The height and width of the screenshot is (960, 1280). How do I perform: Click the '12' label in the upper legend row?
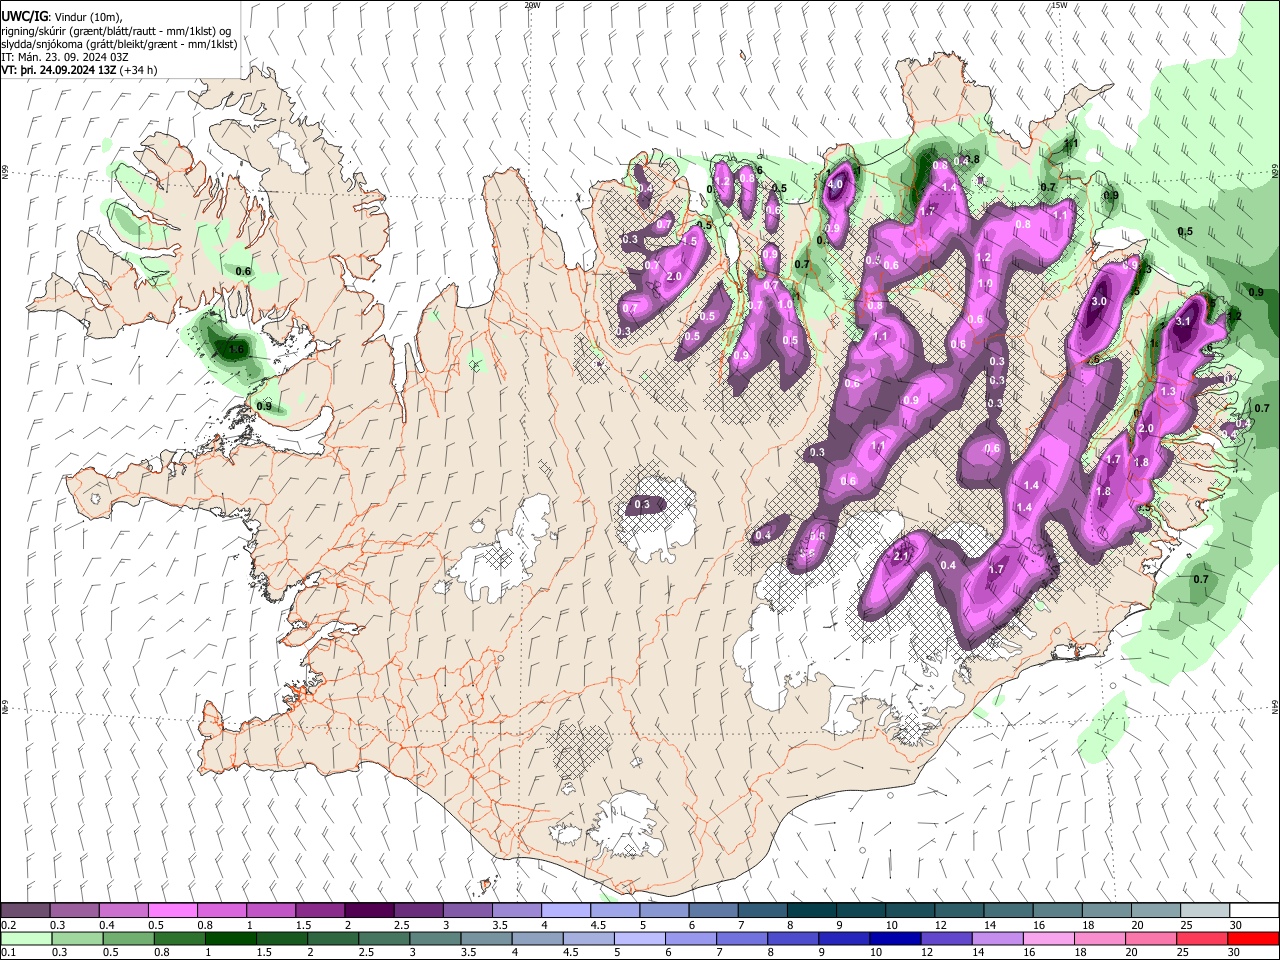click(941, 925)
